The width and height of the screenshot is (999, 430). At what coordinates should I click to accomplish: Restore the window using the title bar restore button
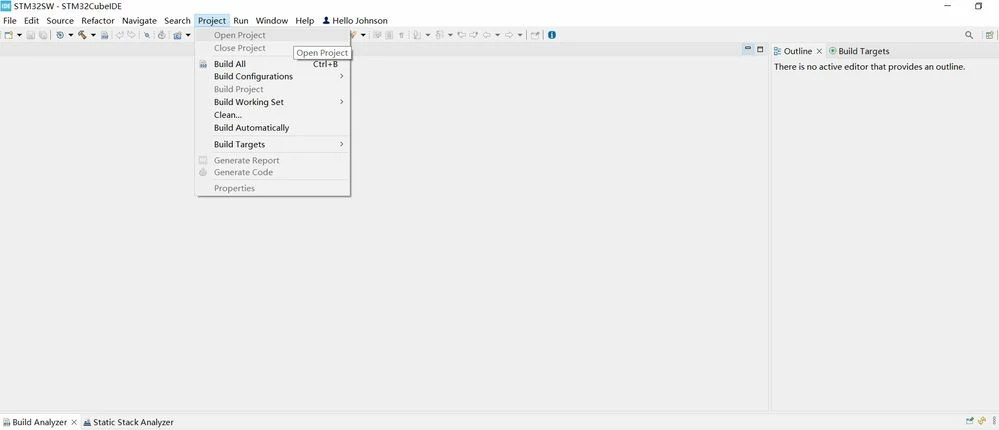tap(979, 6)
